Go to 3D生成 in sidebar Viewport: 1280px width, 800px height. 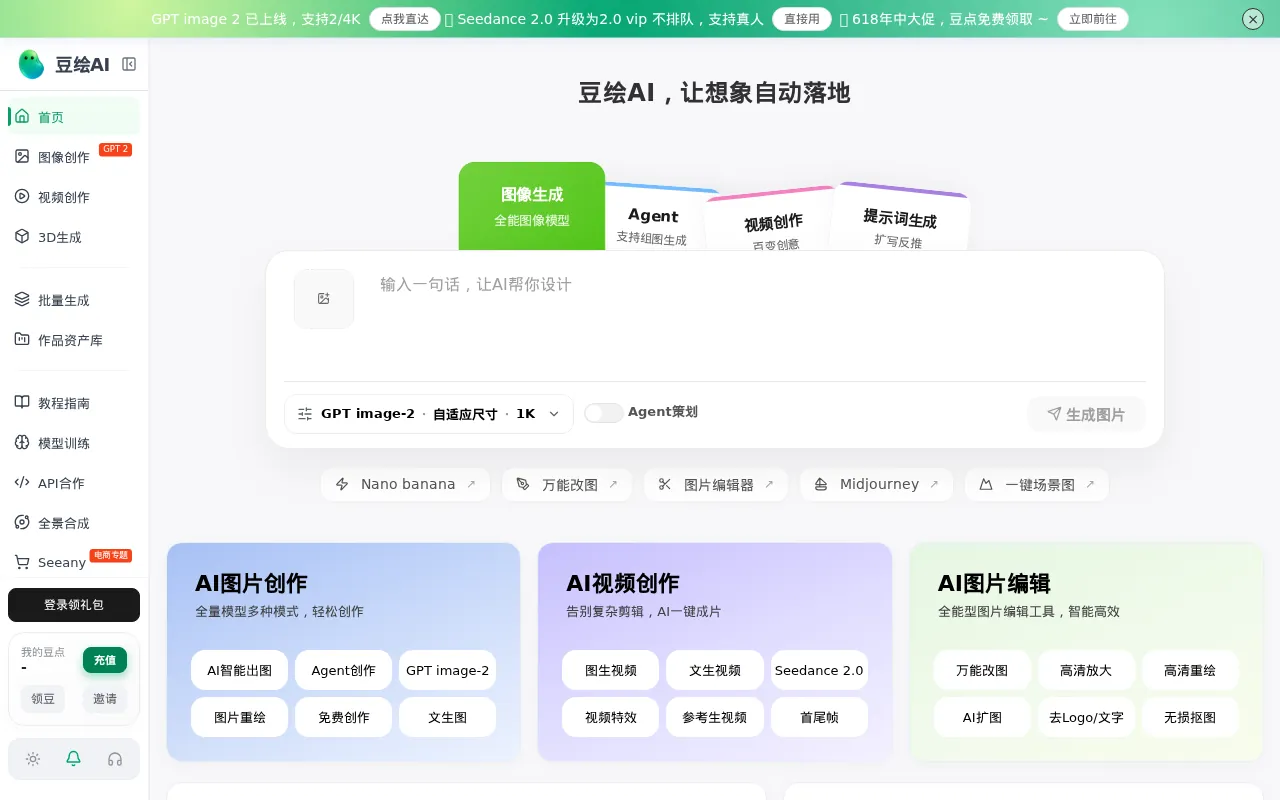click(74, 237)
